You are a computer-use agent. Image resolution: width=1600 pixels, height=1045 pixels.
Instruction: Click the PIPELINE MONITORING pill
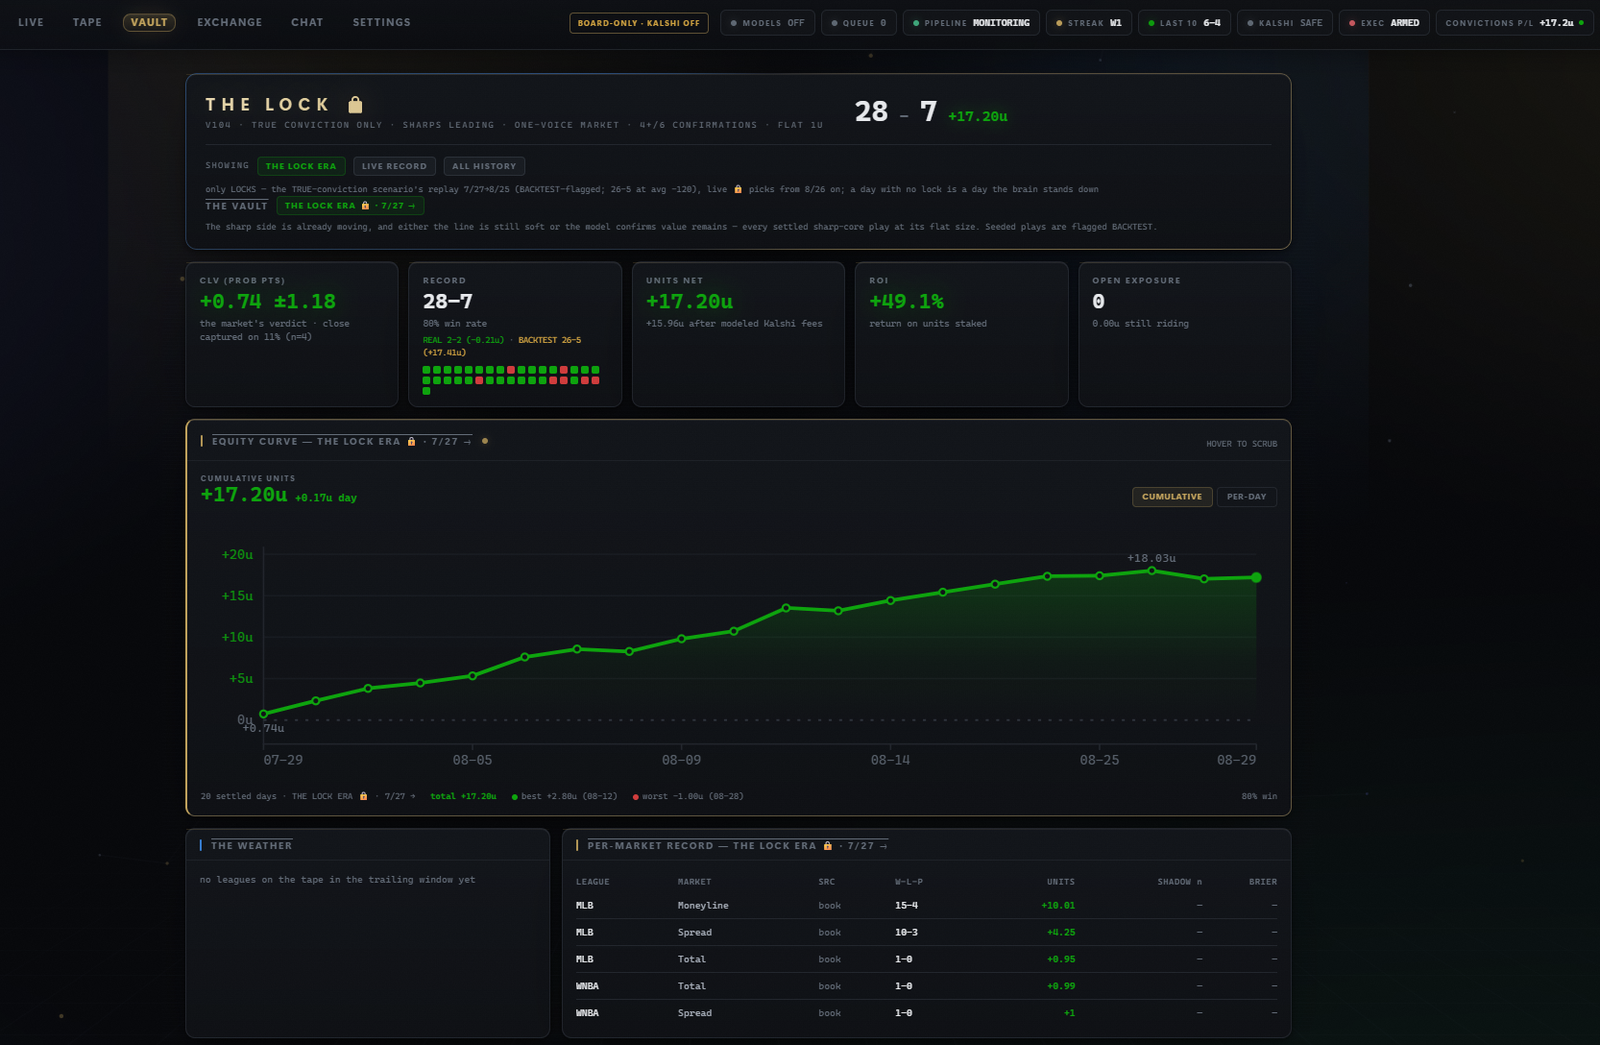pyautogui.click(x=971, y=23)
